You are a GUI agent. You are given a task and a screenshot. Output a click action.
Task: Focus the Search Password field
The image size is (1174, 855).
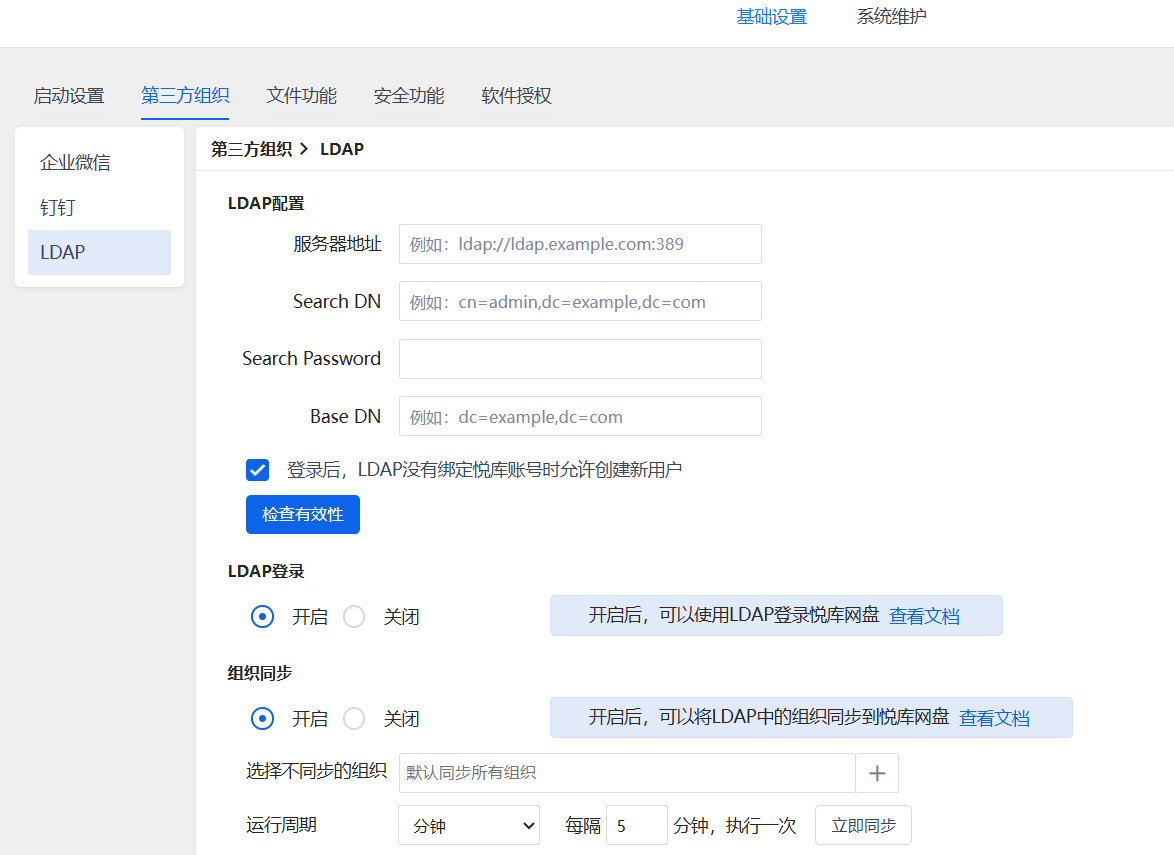point(580,359)
